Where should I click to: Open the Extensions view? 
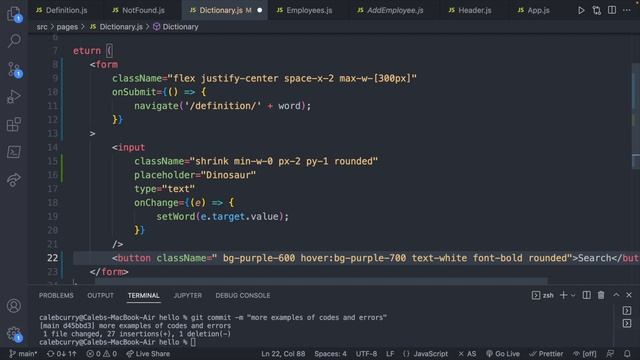tap(14, 124)
